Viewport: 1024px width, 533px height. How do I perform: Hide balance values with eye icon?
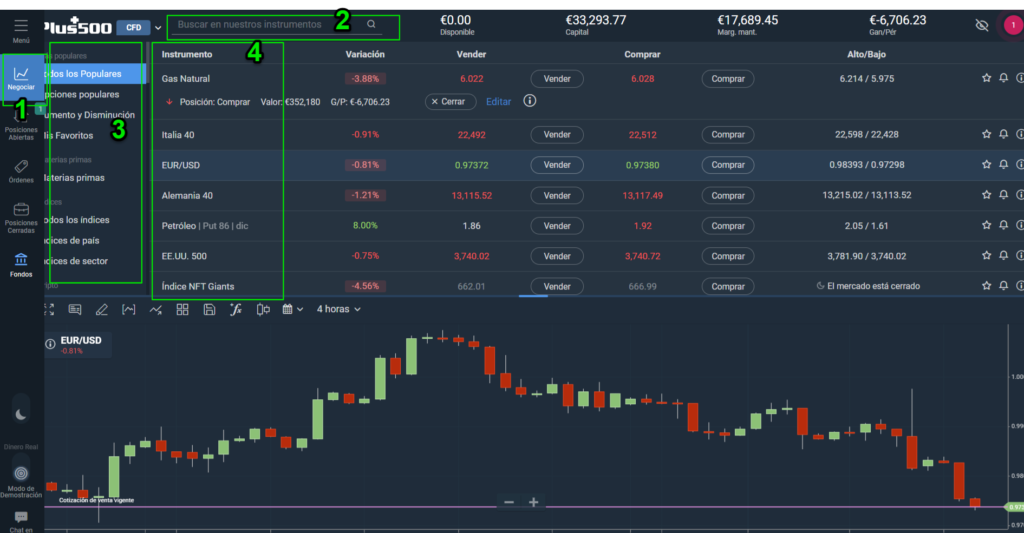982,25
